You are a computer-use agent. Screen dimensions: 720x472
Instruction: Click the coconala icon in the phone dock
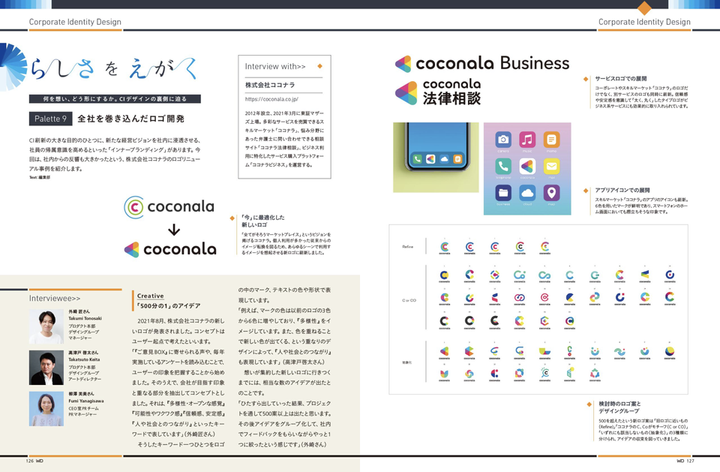click(431, 159)
